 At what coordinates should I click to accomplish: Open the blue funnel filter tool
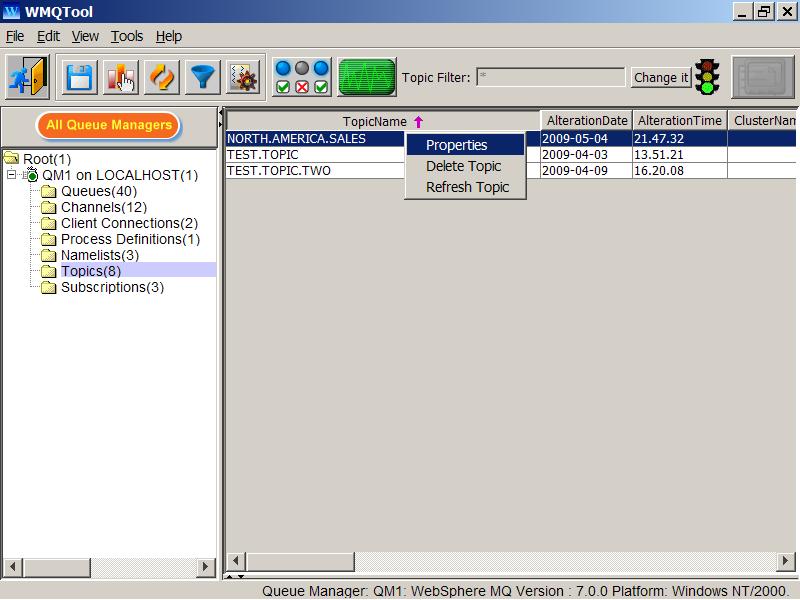[x=203, y=78]
